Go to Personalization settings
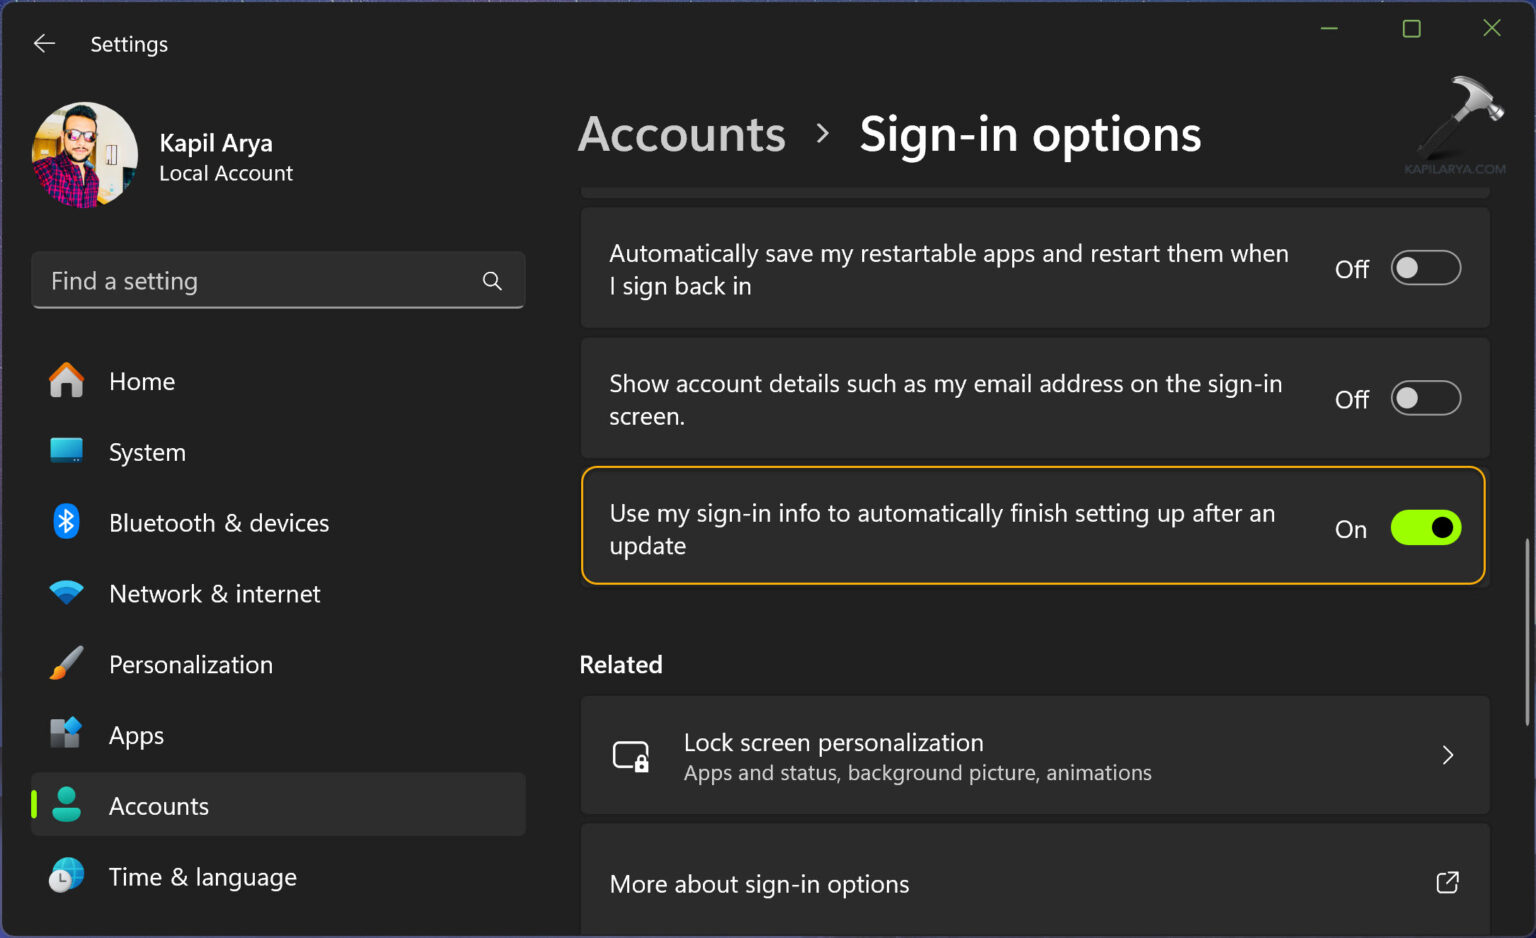The width and height of the screenshot is (1536, 938). point(278,665)
